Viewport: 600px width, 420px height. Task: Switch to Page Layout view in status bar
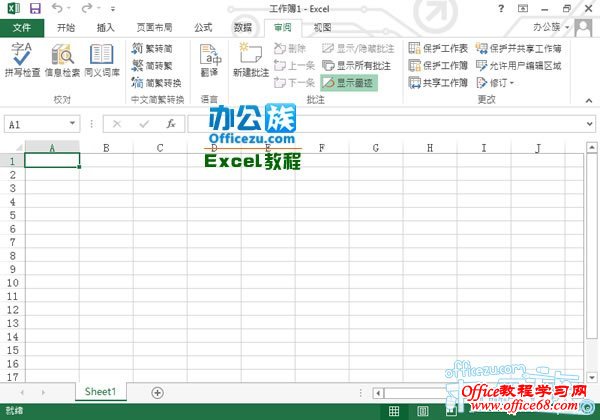click(422, 411)
